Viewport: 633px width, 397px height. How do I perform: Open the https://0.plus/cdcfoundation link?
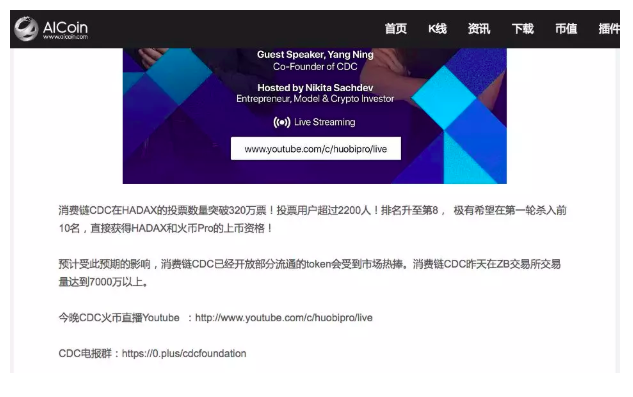click(x=184, y=353)
